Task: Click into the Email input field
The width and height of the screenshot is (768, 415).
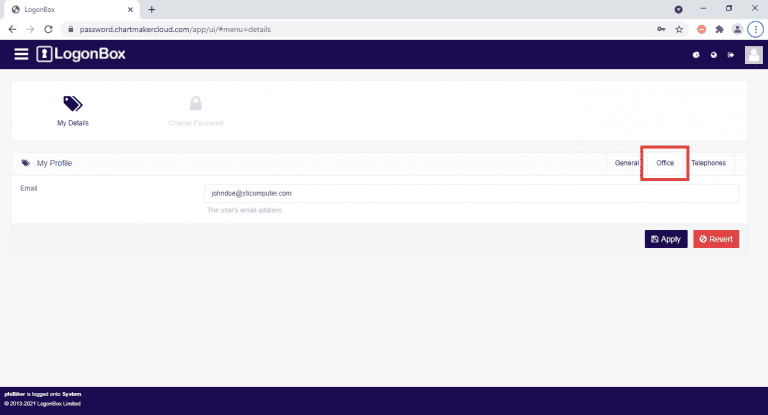Action: 470,193
